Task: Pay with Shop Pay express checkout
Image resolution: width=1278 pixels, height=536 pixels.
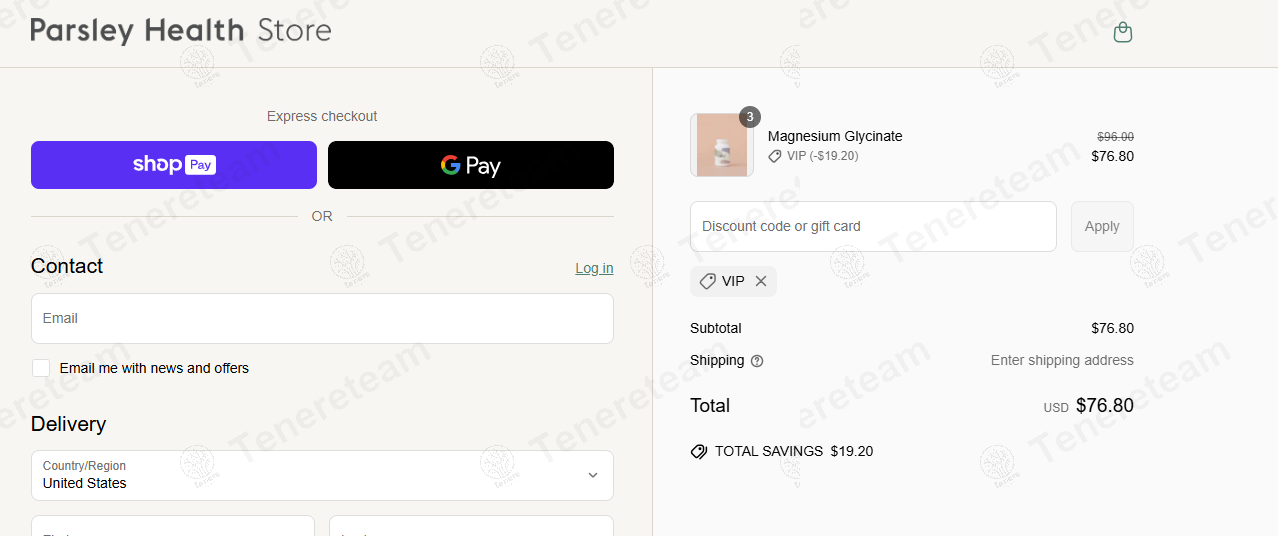Action: point(174,165)
